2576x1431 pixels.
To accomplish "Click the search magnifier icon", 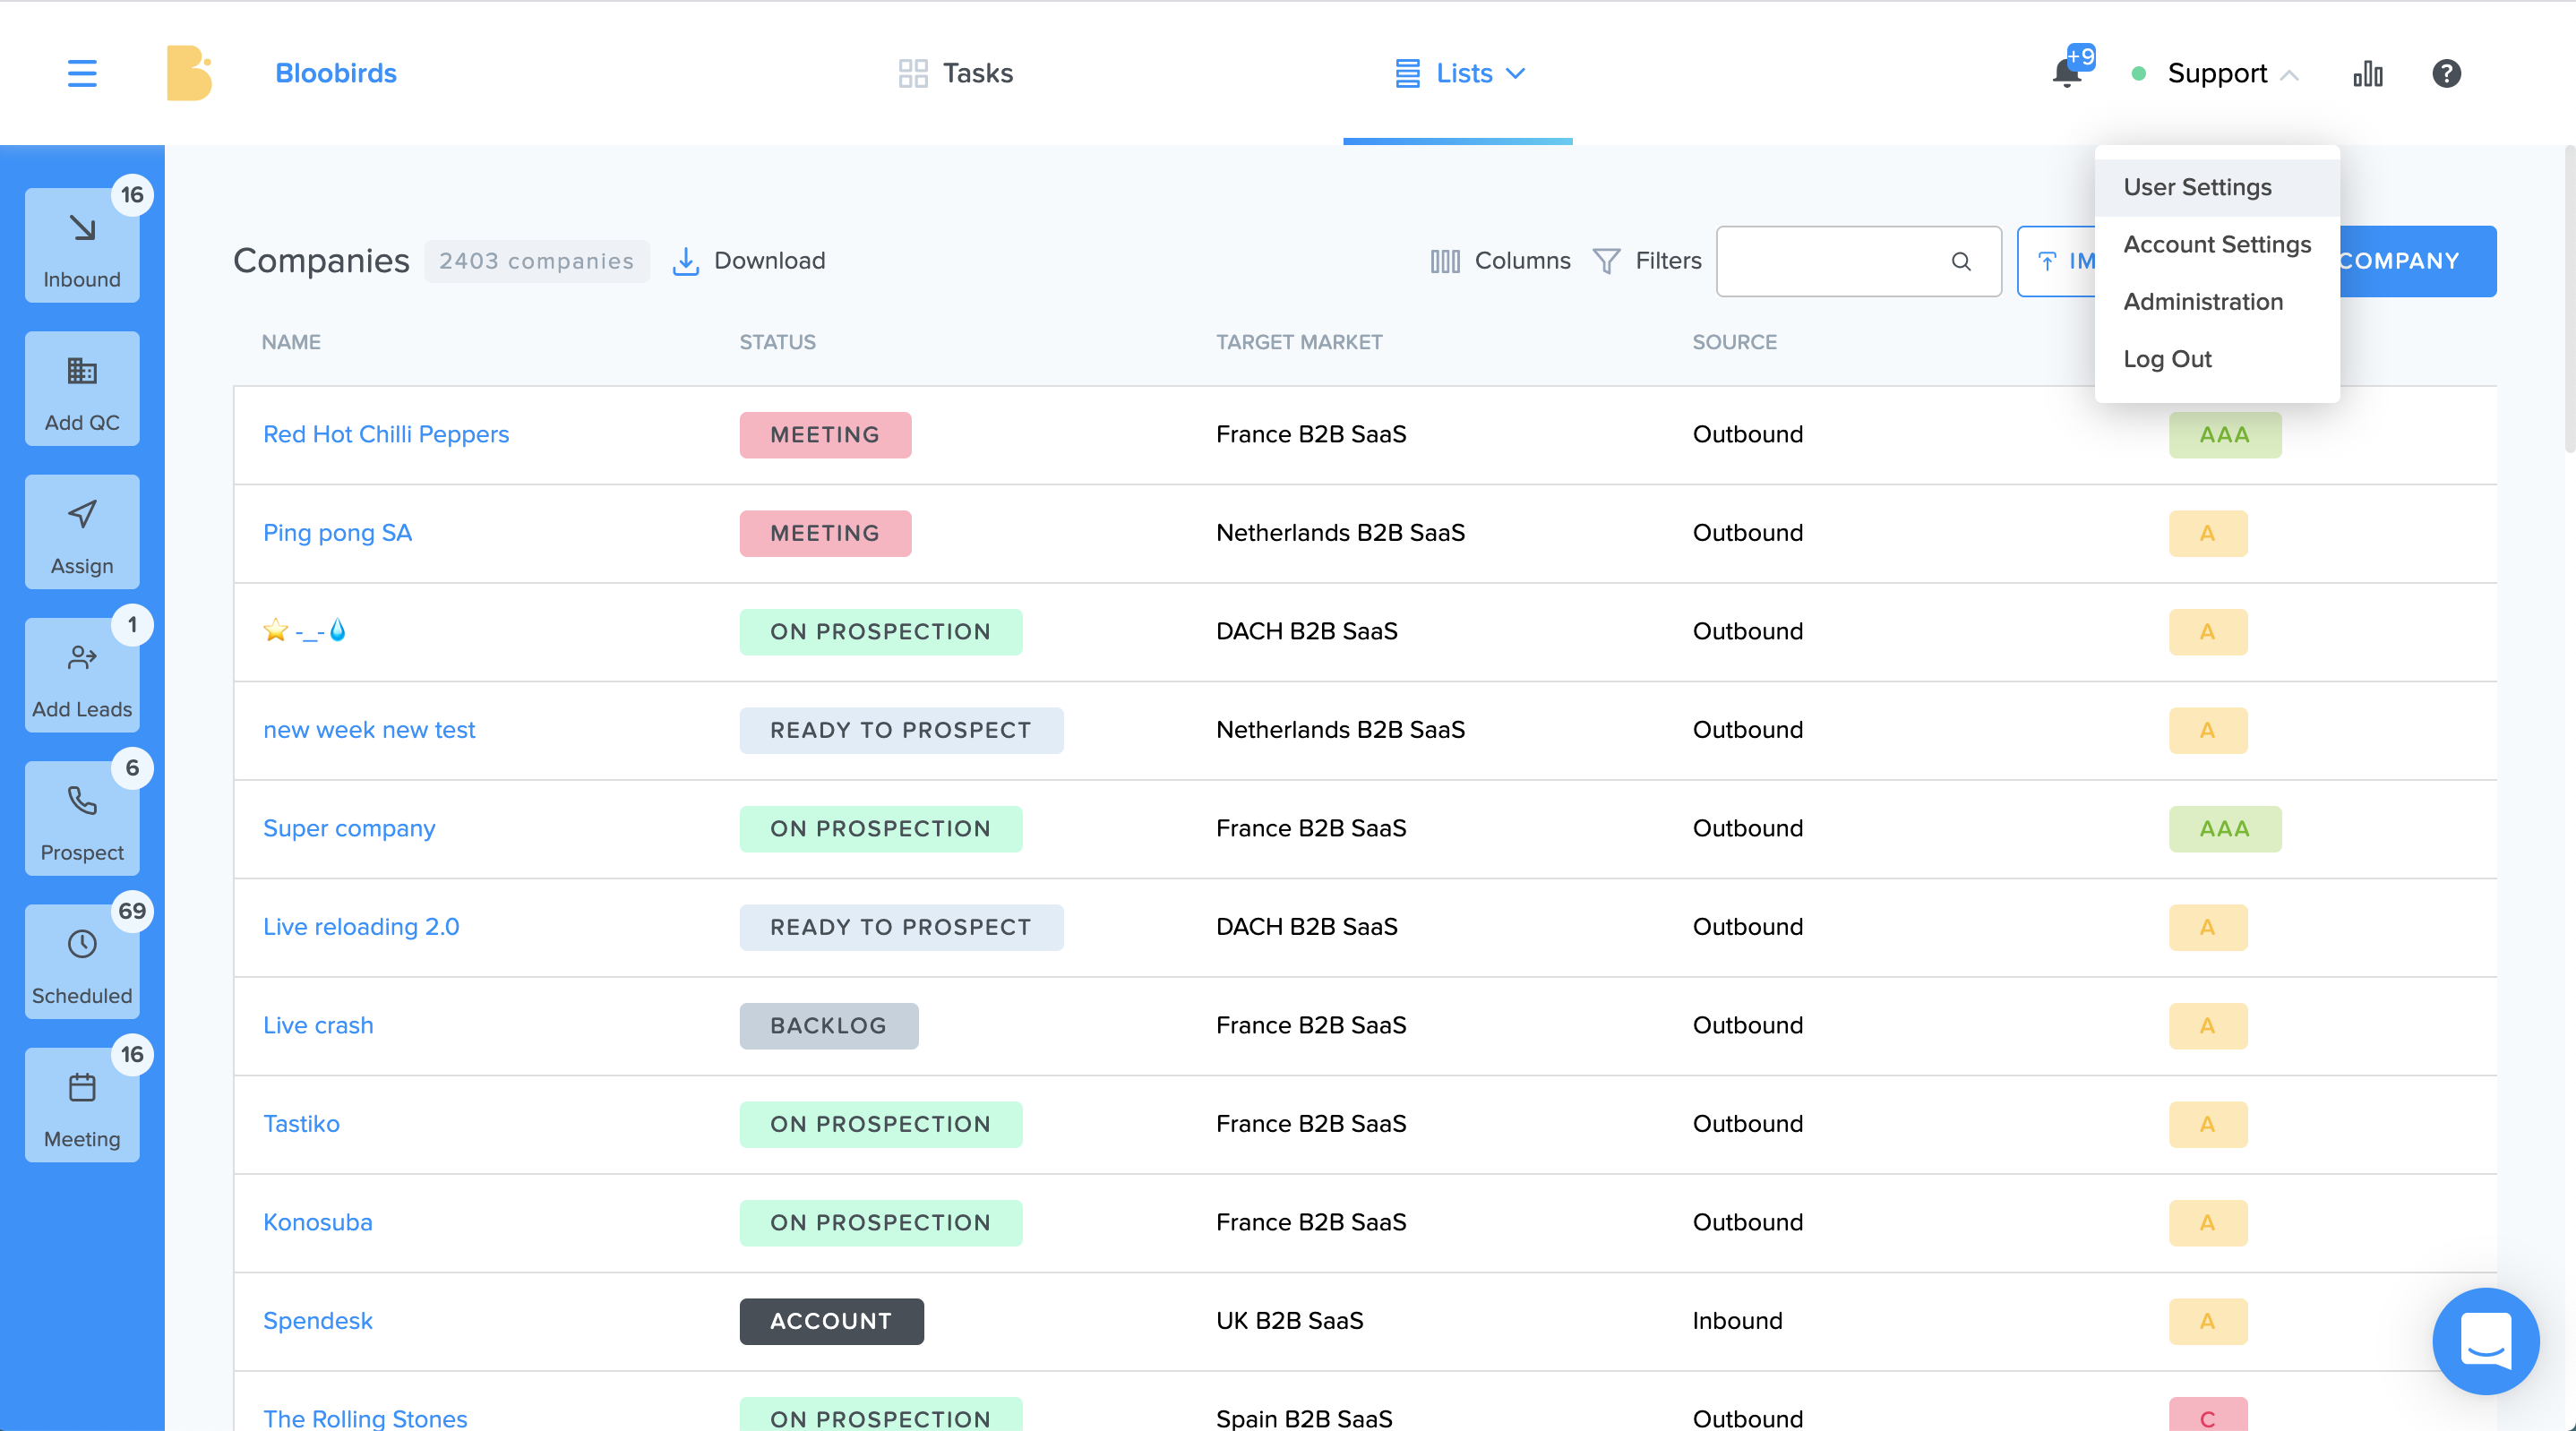I will 1961,261.
